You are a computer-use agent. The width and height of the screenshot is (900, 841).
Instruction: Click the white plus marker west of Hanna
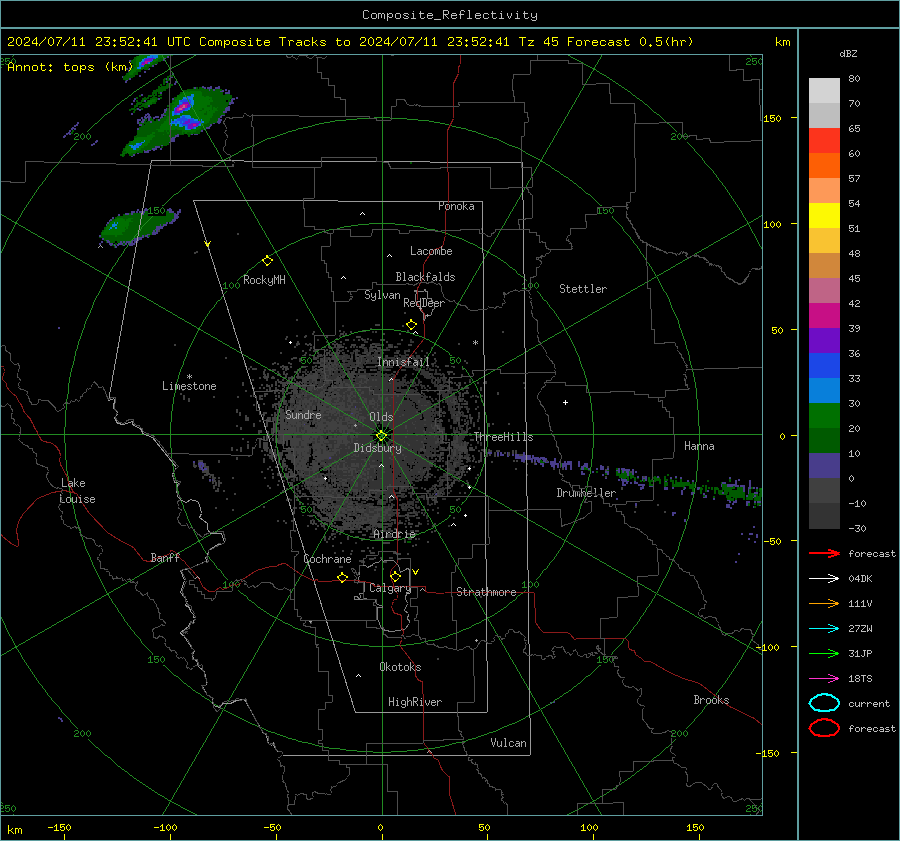pos(565,402)
